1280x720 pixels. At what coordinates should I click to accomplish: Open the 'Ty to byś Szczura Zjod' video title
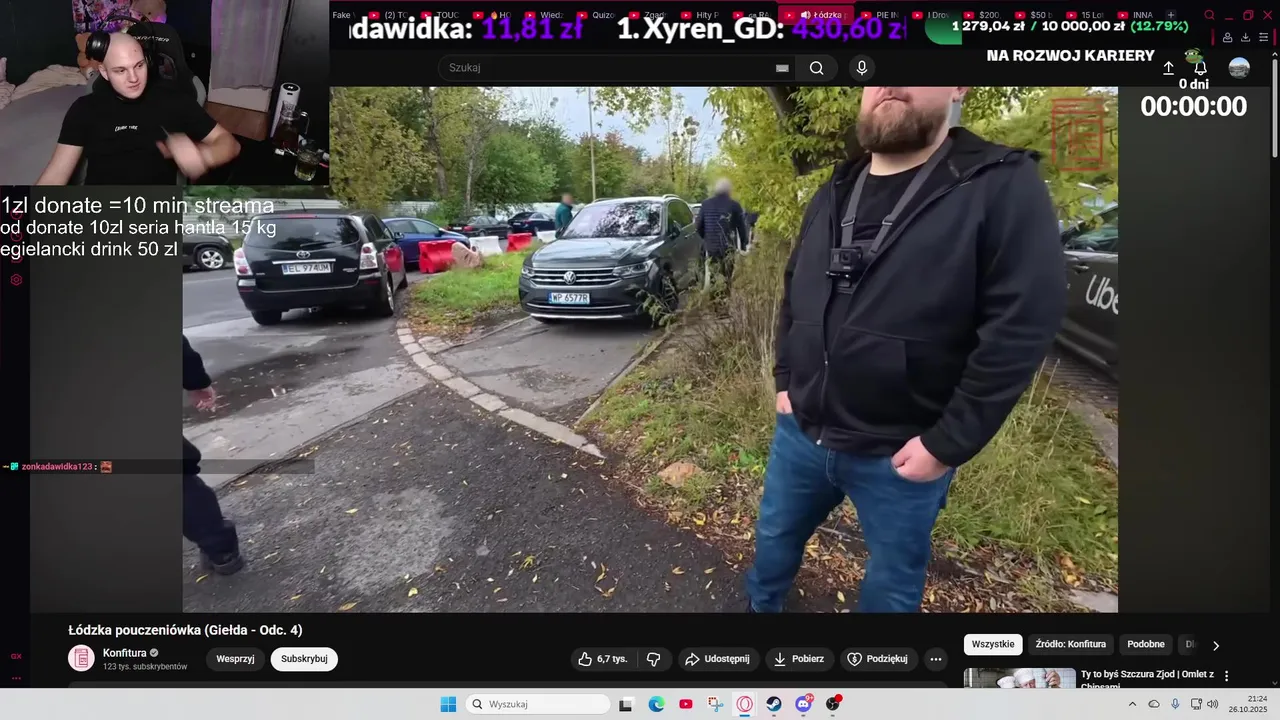1147,680
